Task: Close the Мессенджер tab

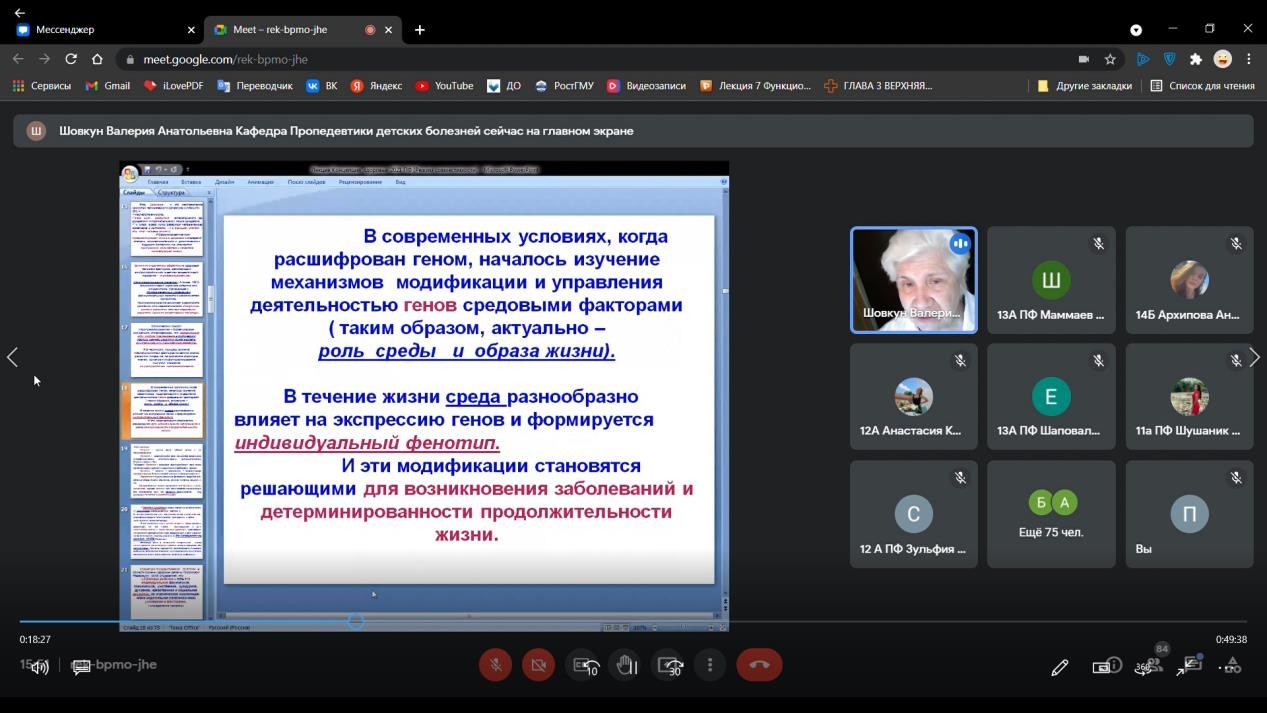Action: click(191, 30)
